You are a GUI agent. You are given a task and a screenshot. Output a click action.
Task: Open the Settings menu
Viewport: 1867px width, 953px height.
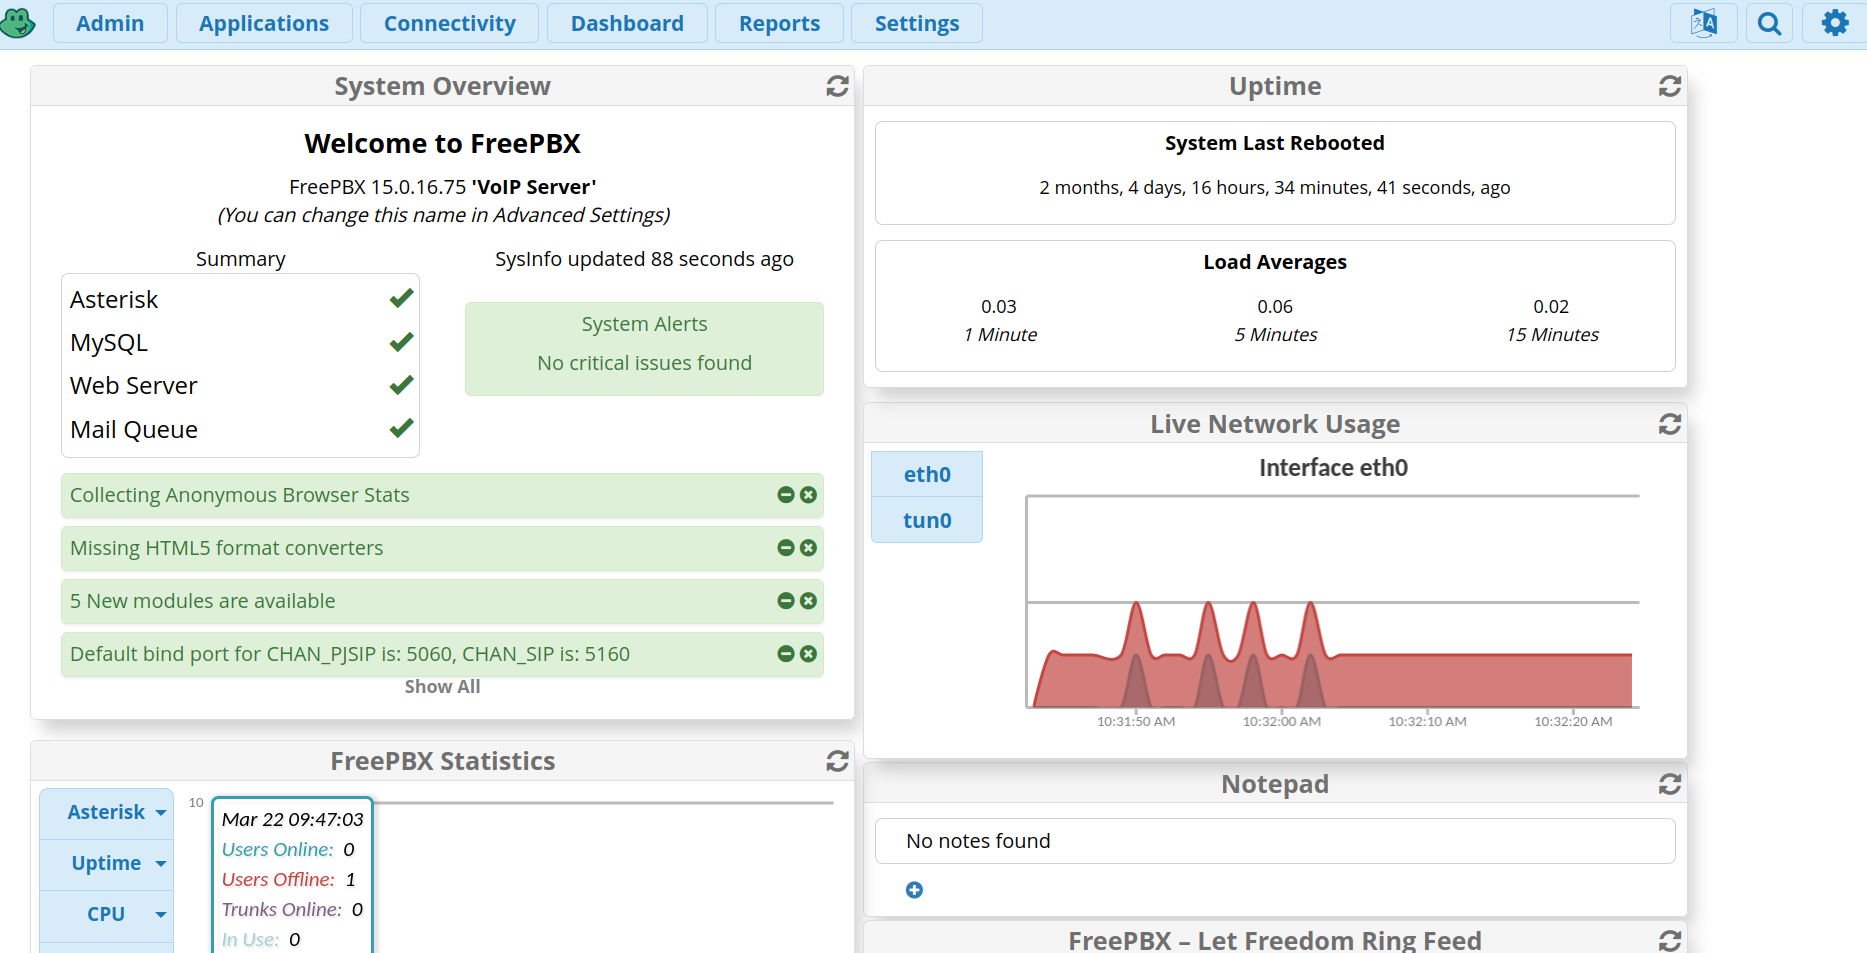[x=917, y=23]
